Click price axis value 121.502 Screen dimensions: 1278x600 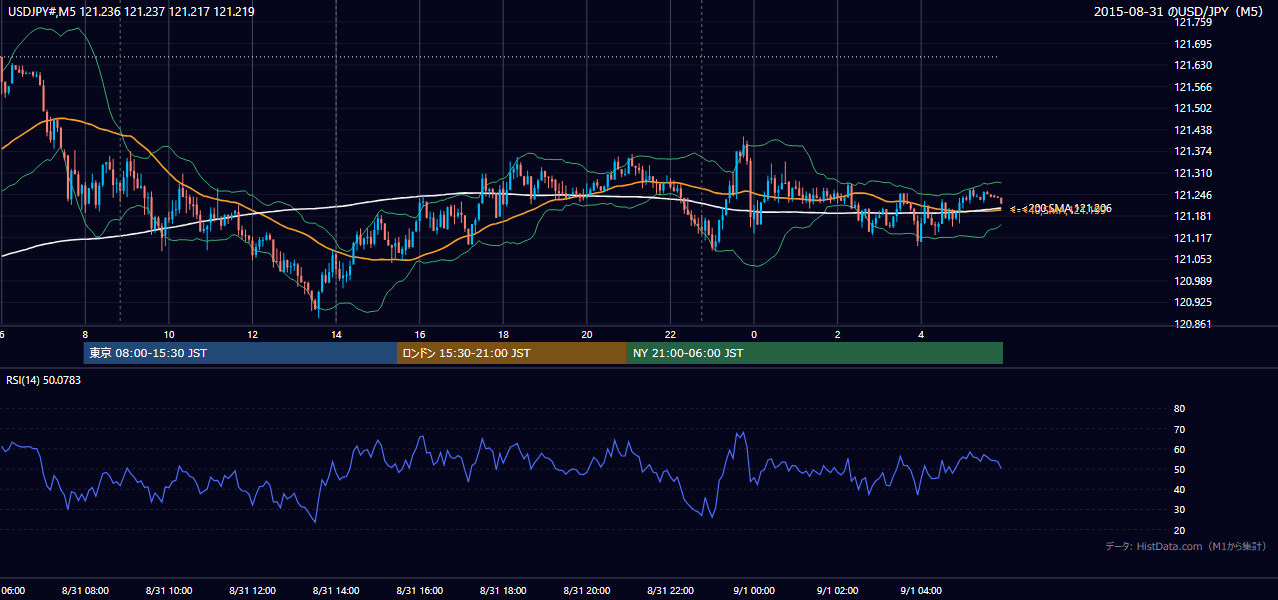[x=1192, y=109]
